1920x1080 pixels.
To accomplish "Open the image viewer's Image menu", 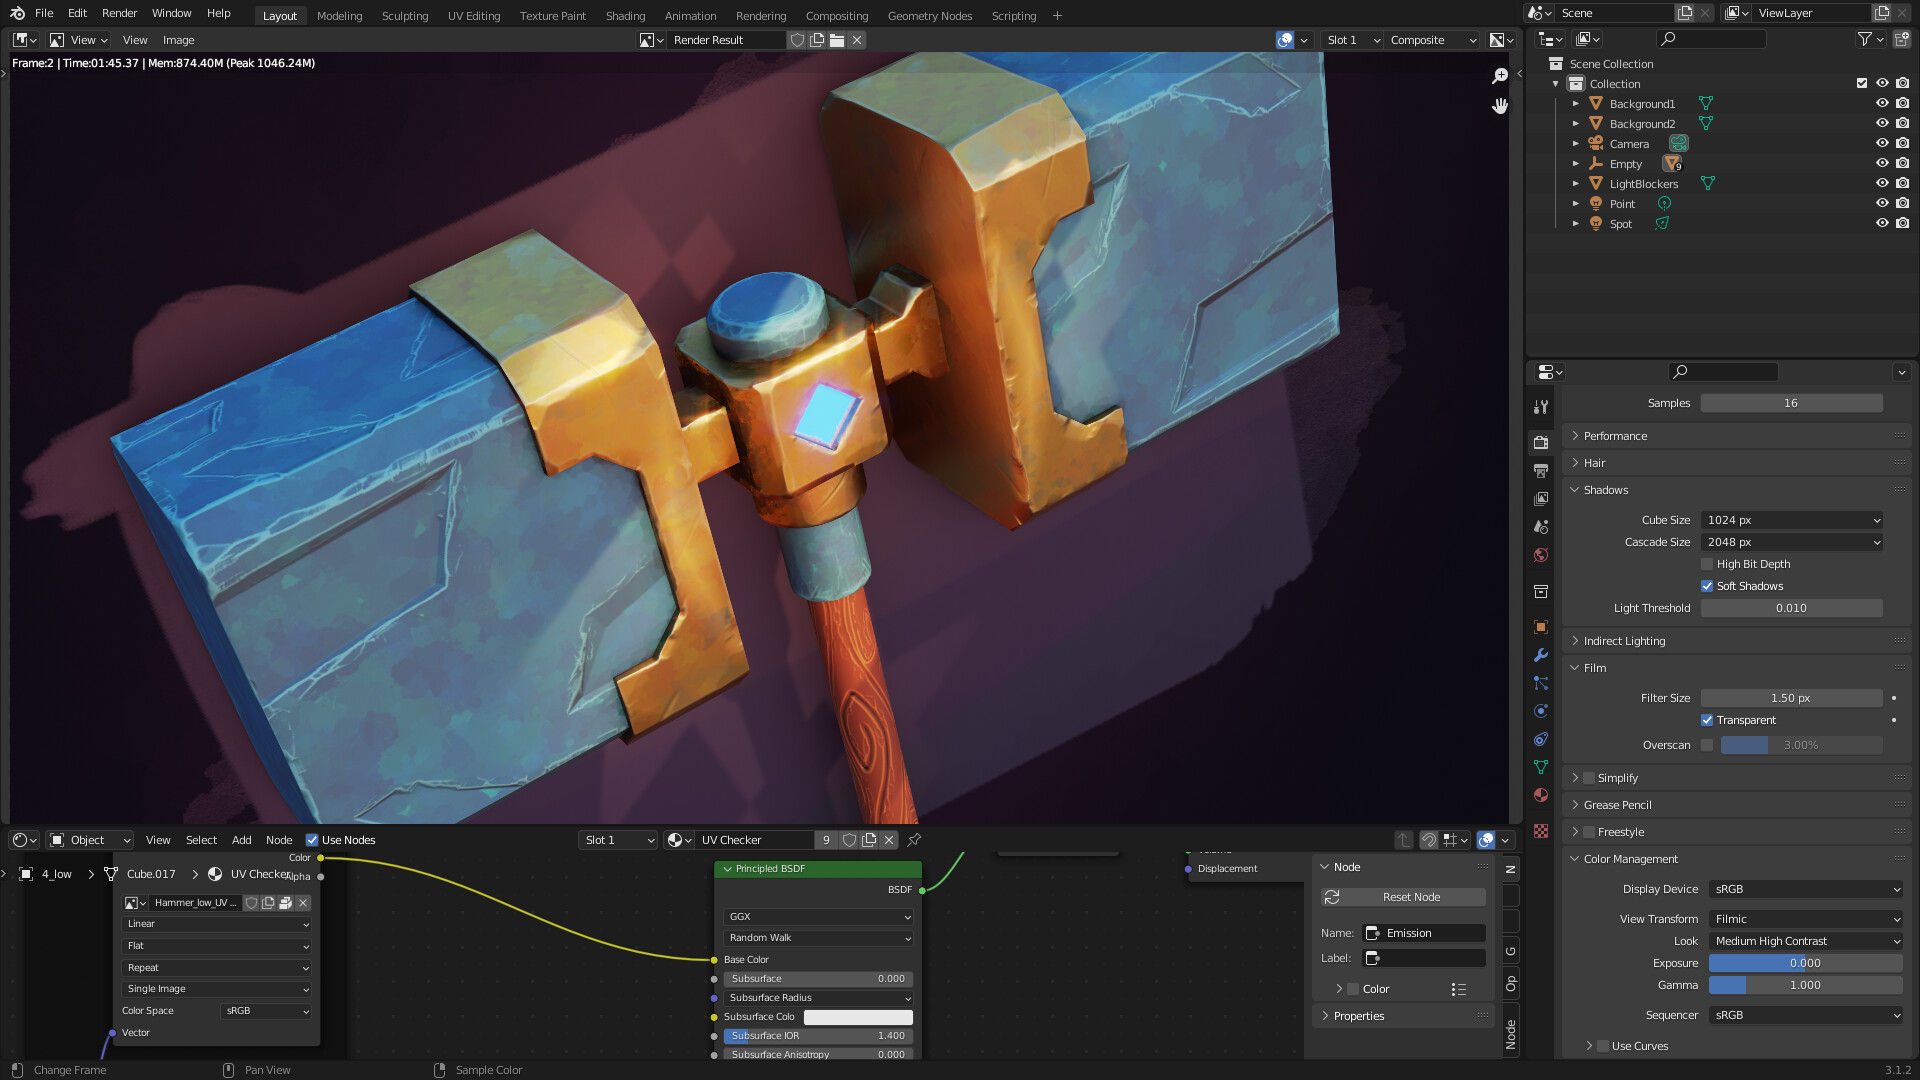I will [178, 40].
